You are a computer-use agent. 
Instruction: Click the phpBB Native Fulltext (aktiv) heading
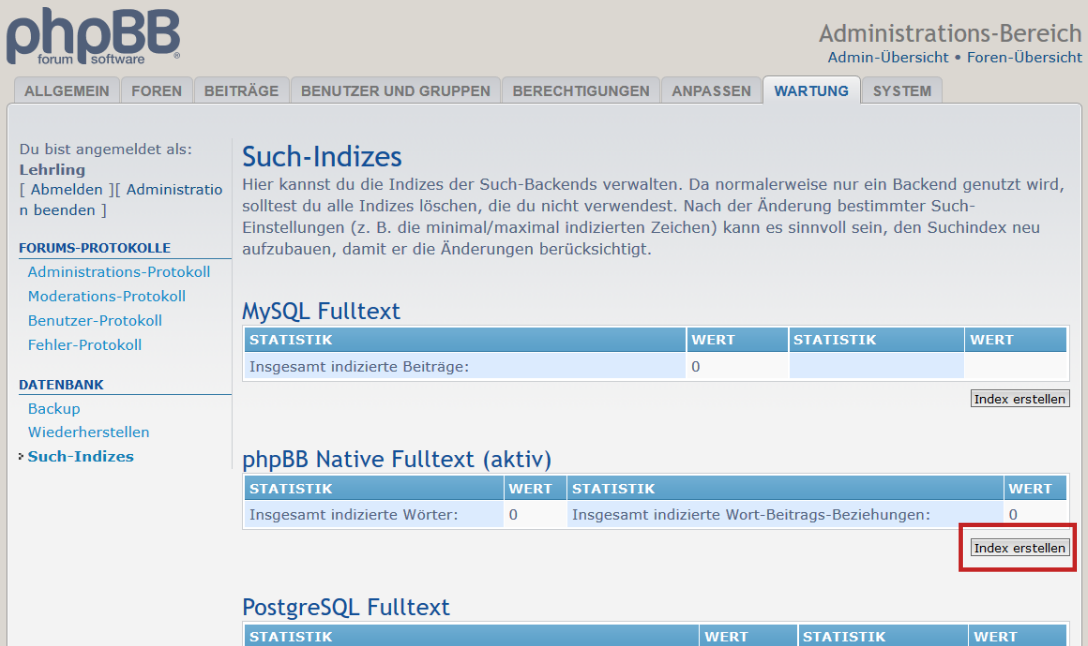397,459
